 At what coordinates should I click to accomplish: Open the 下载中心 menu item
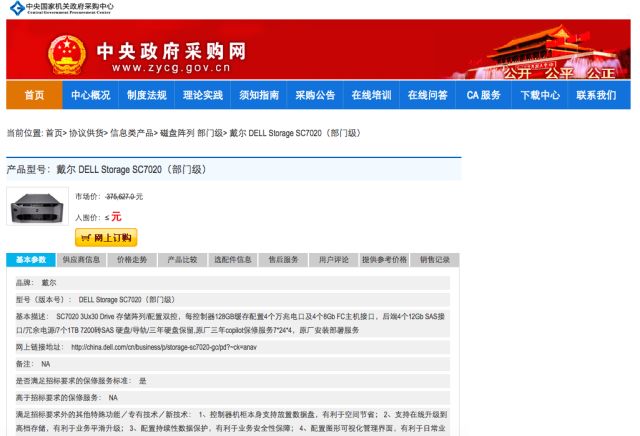[540, 95]
